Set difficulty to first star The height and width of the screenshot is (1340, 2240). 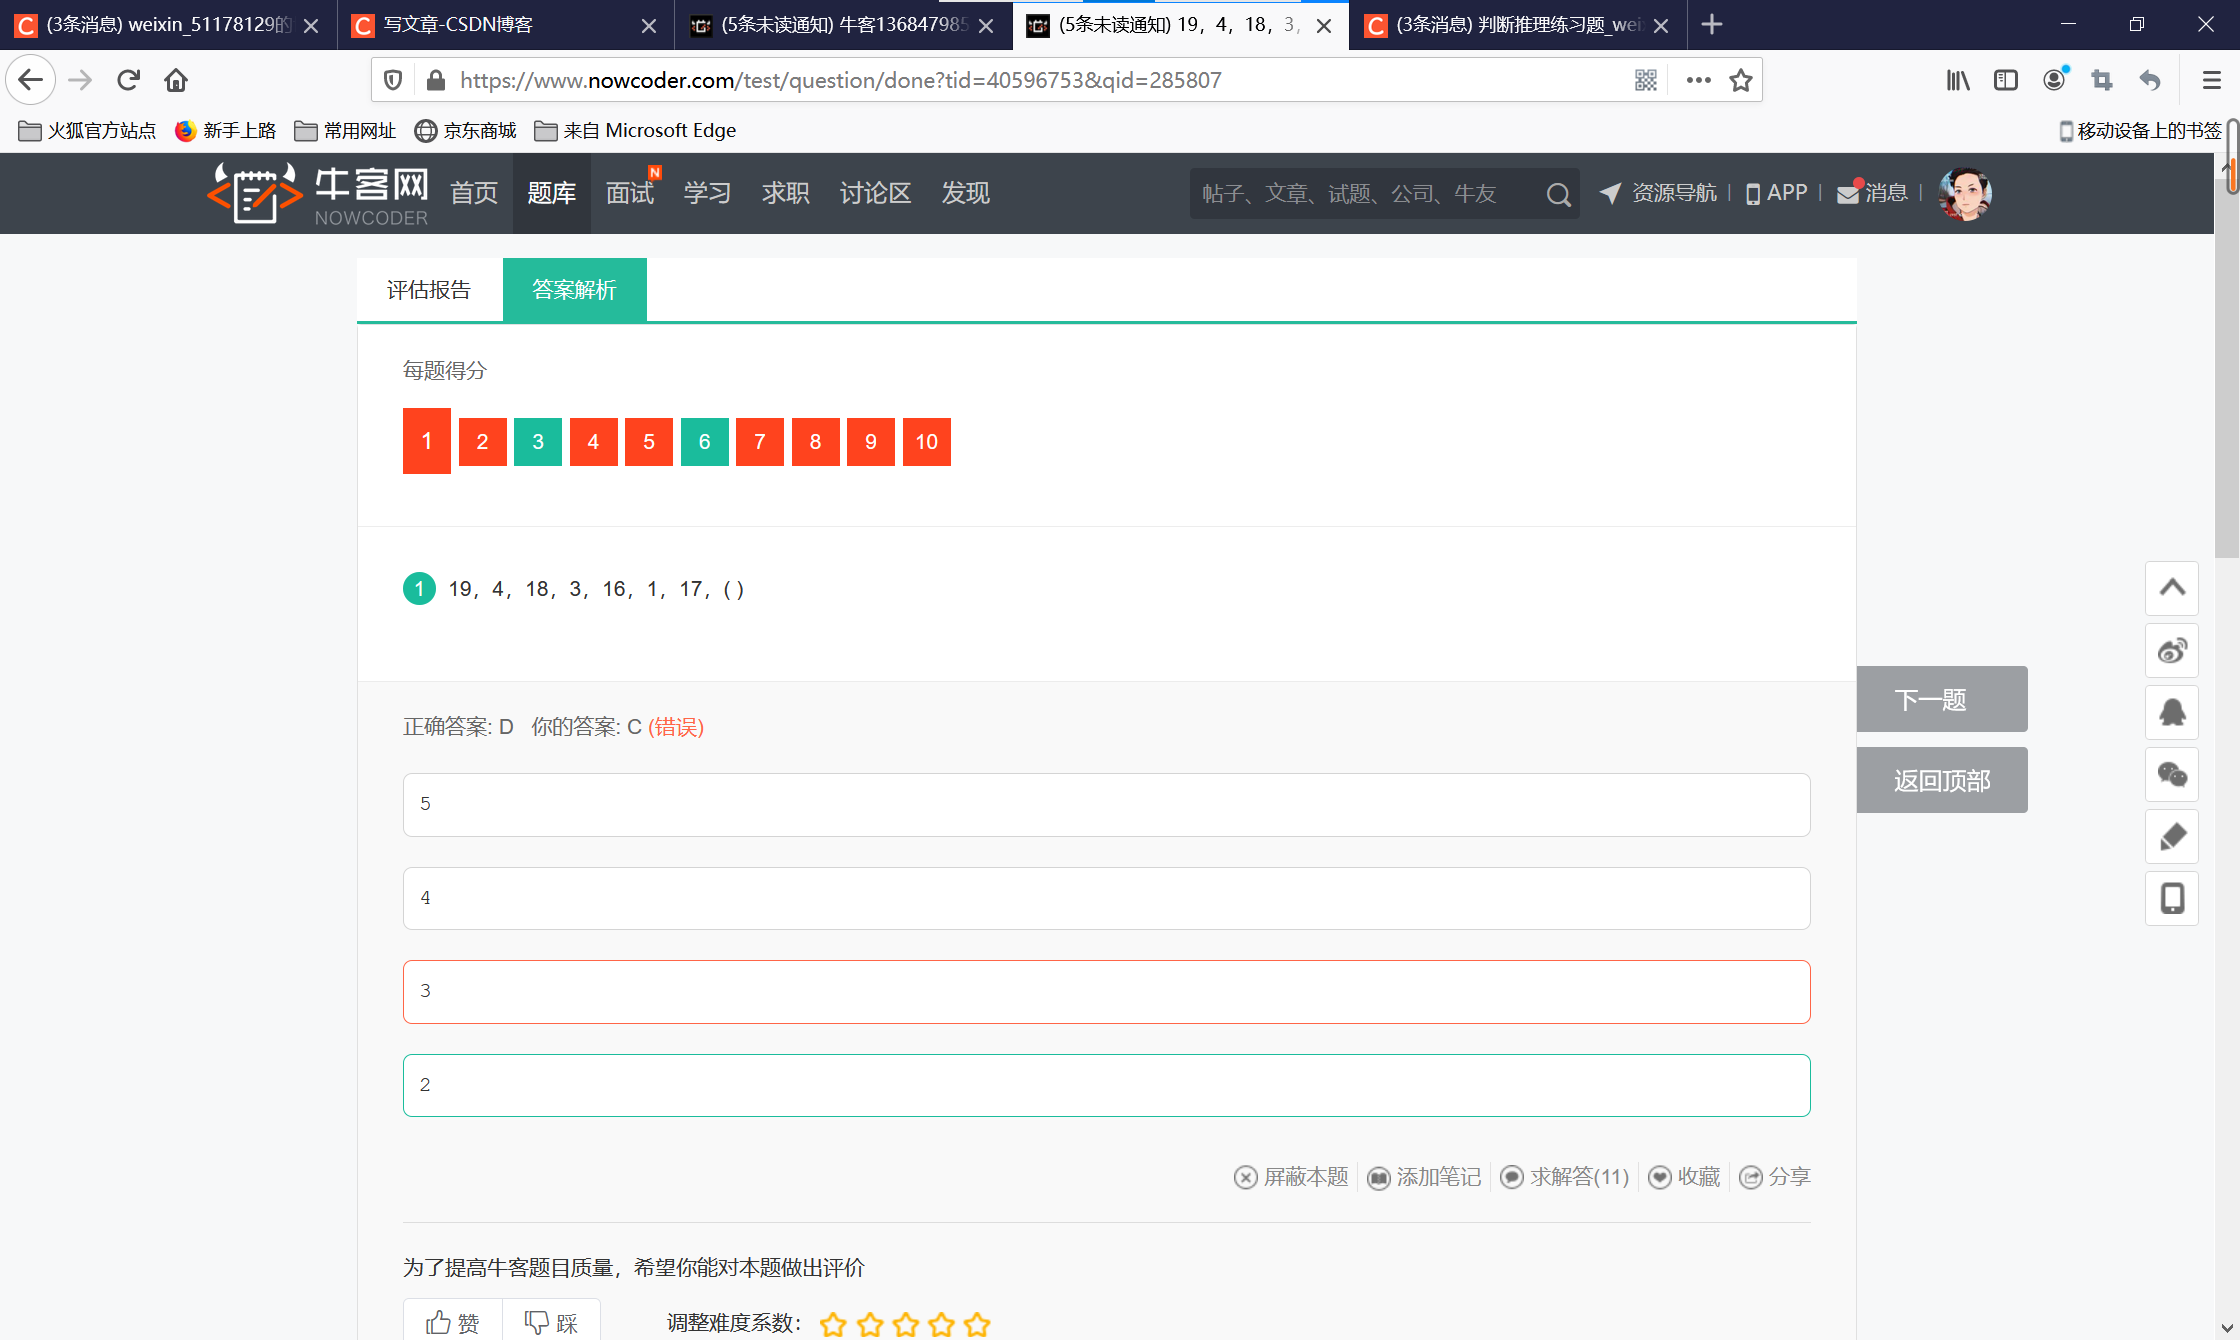[833, 1325]
